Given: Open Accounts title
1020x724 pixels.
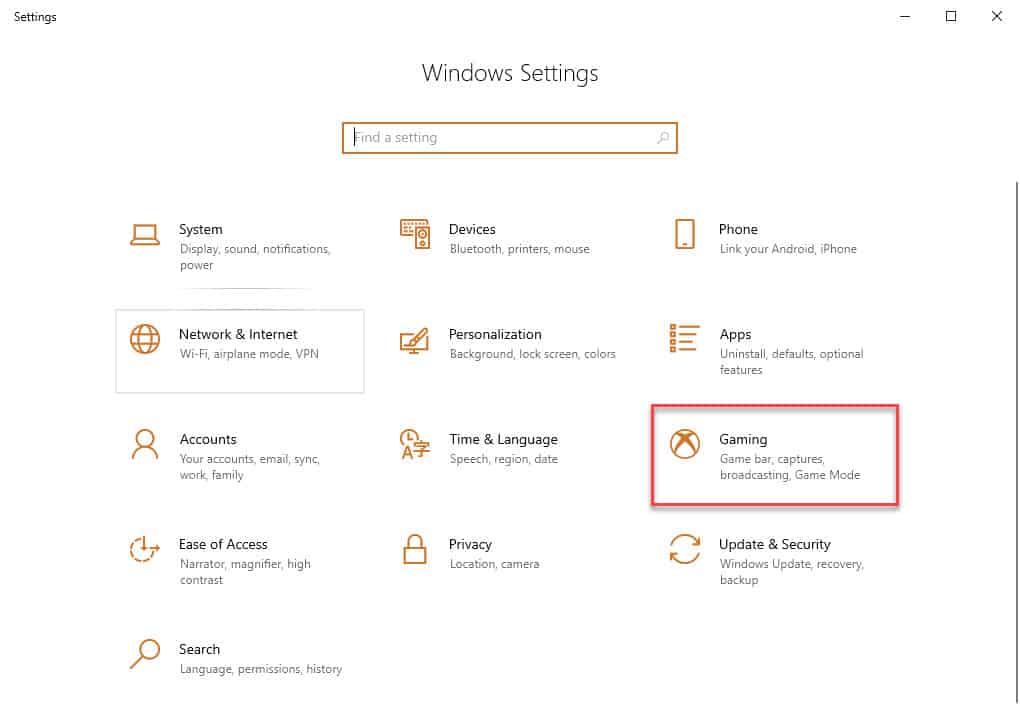Looking at the screenshot, I should (x=208, y=440).
